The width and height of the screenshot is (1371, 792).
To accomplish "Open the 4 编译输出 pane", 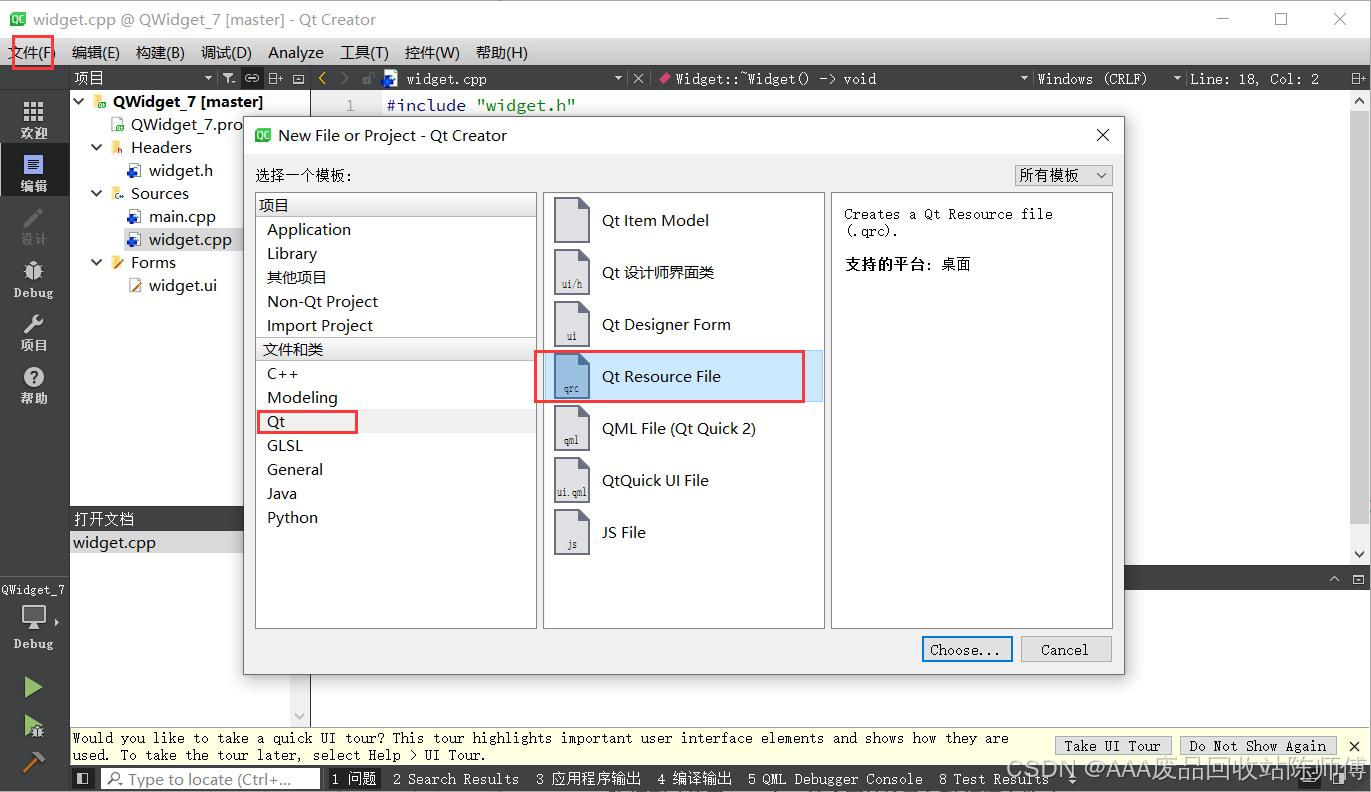I will [x=694, y=778].
